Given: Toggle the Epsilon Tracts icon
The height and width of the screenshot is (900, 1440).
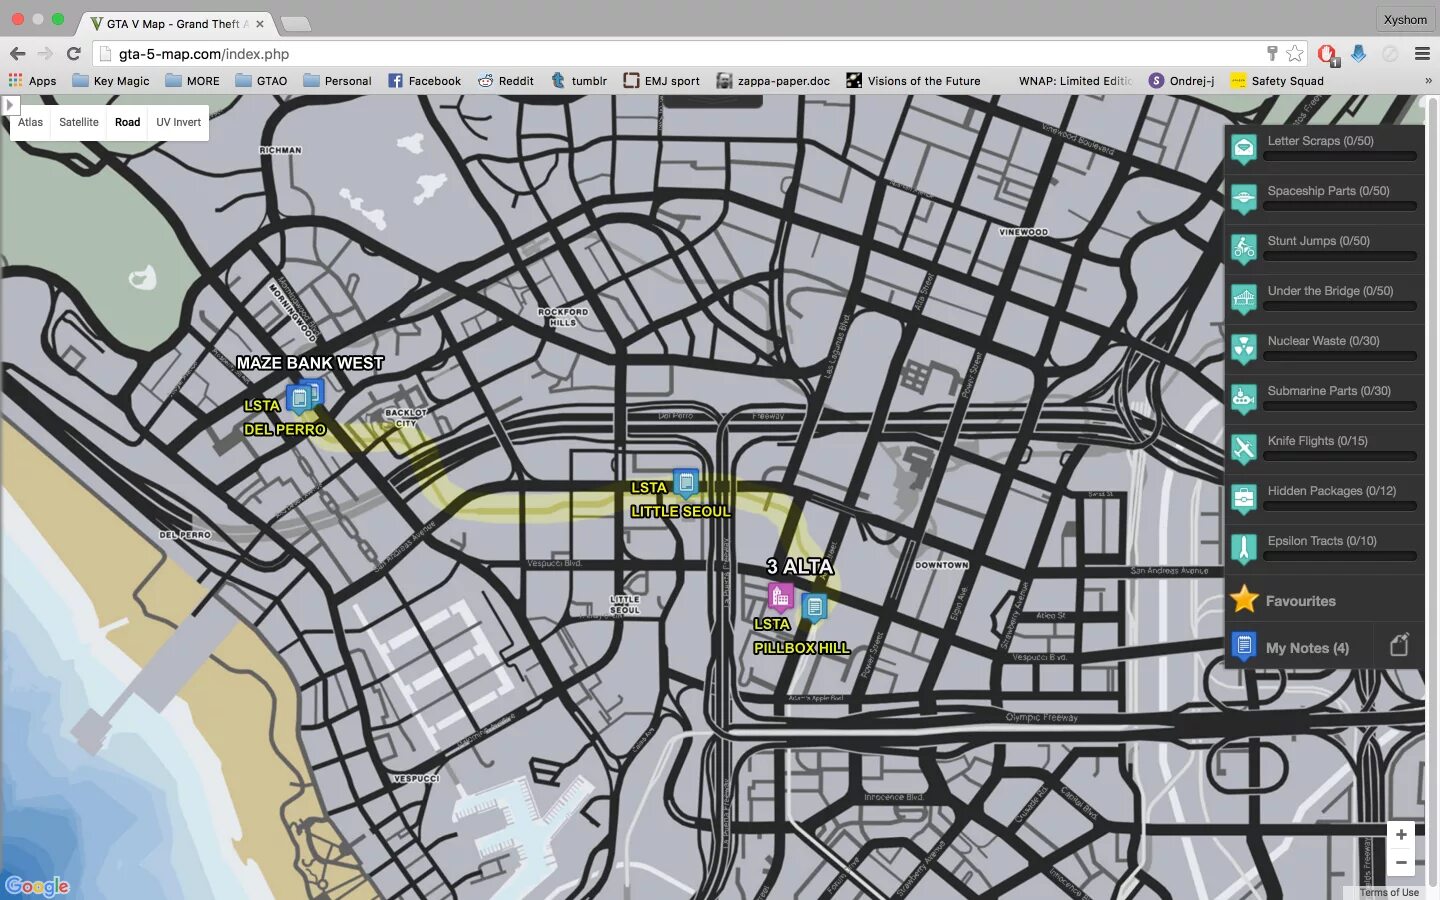Looking at the screenshot, I should (1243, 549).
